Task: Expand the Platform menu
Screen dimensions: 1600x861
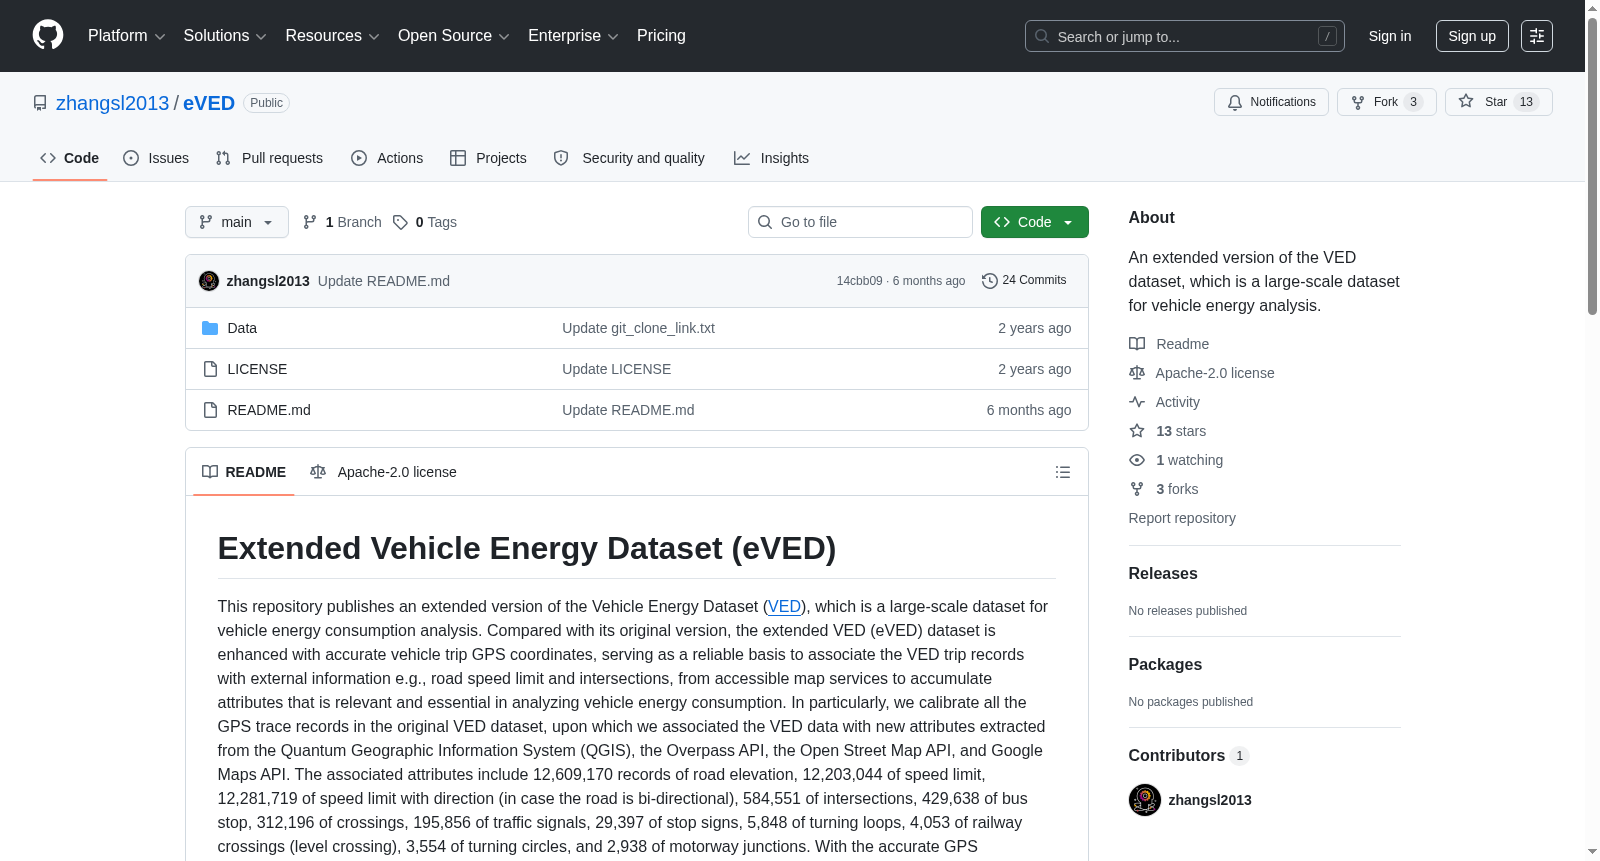Action: (127, 36)
